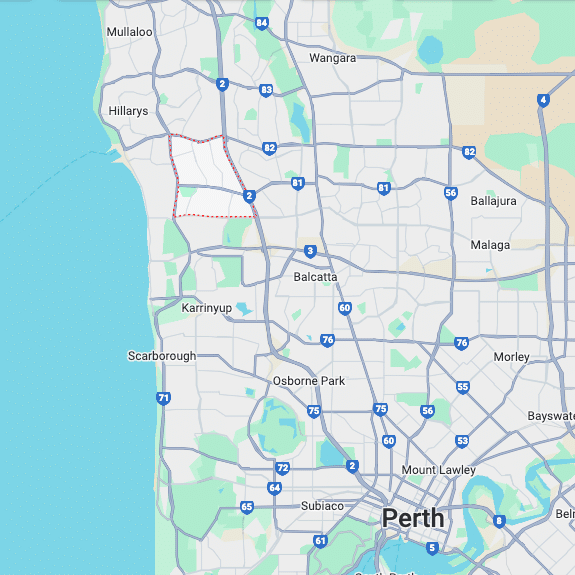The image size is (575, 575).
Task: Select route 2 shield right of route 72
Action: (352, 466)
